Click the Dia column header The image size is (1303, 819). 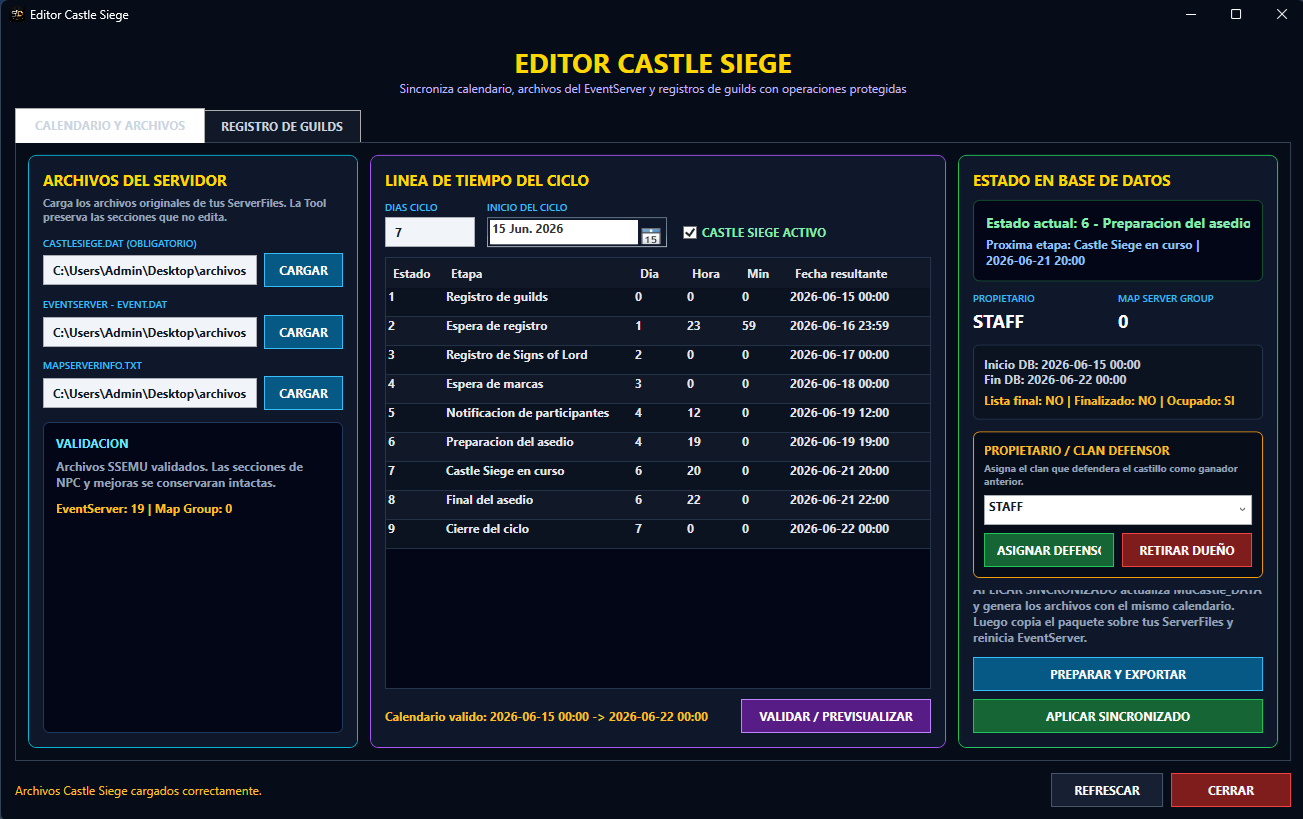(x=650, y=273)
